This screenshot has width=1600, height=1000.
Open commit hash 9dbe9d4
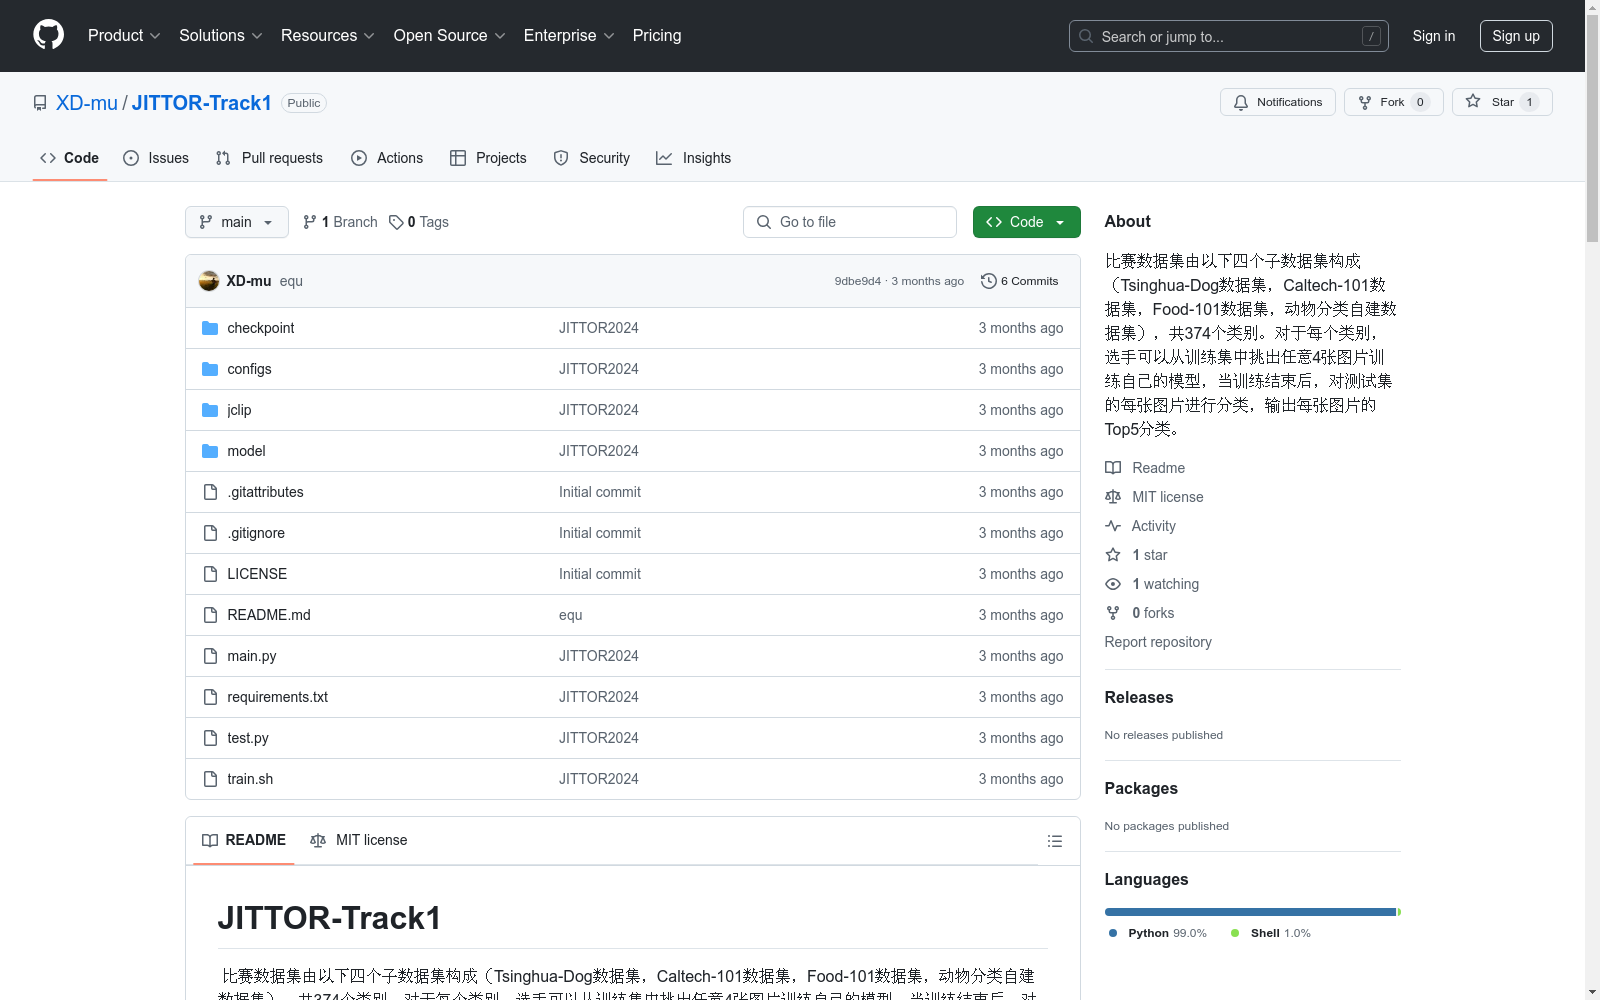tap(858, 281)
